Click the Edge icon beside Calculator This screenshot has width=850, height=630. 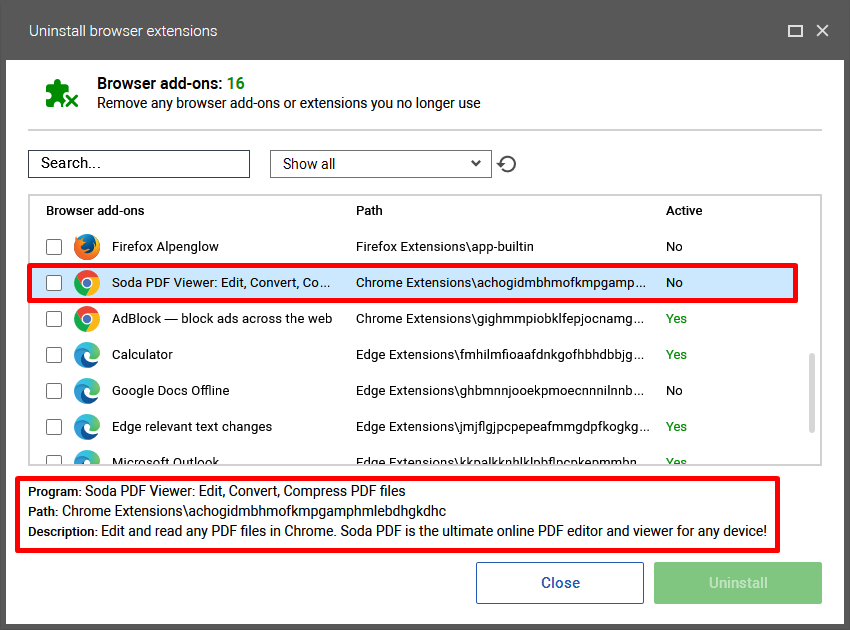(87, 355)
